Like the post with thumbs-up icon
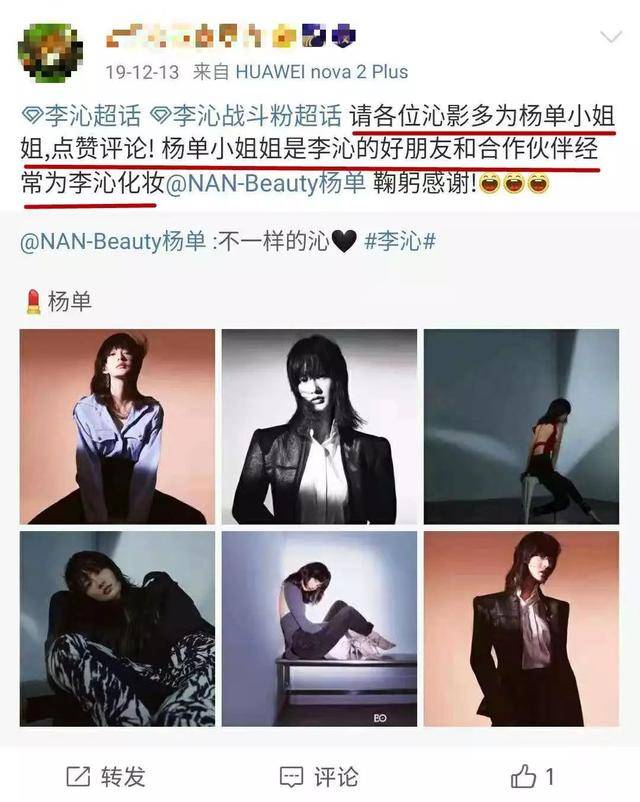Screen dimensions: 640x802 coord(523,776)
